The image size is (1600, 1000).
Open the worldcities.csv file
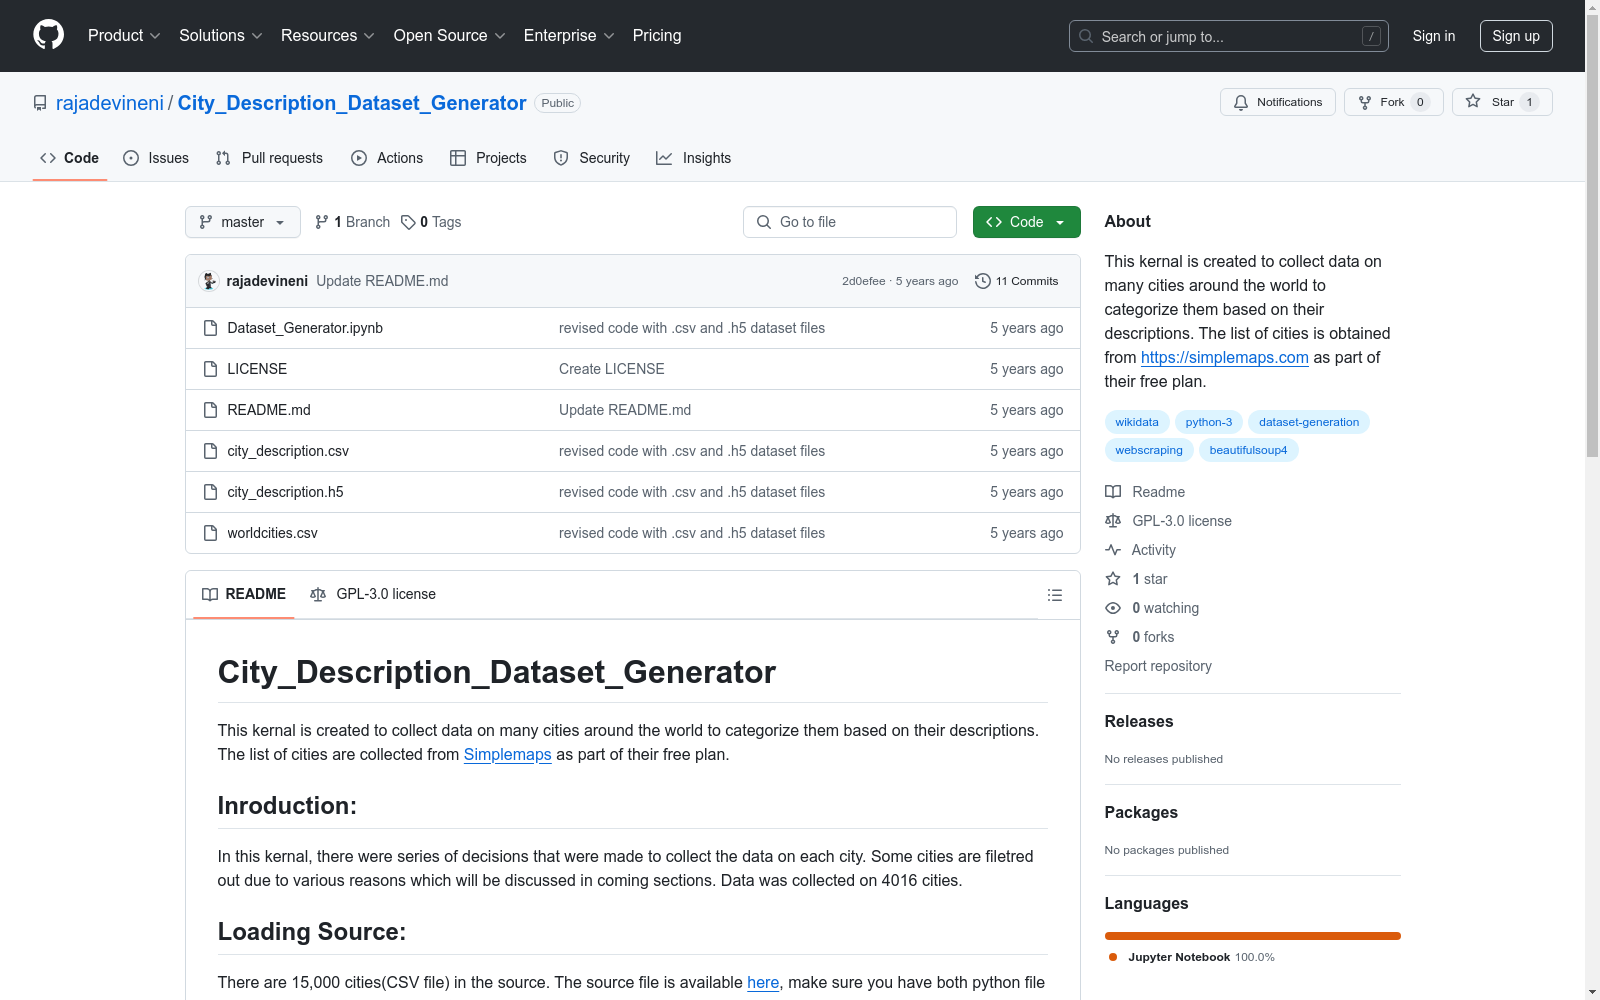pyautogui.click(x=273, y=533)
